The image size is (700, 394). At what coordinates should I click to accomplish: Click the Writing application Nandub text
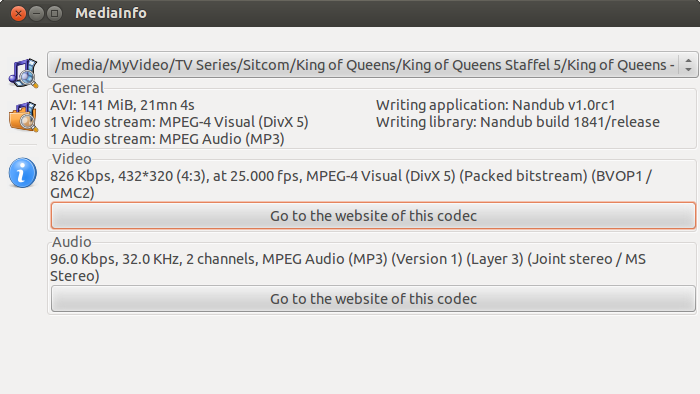coord(496,105)
